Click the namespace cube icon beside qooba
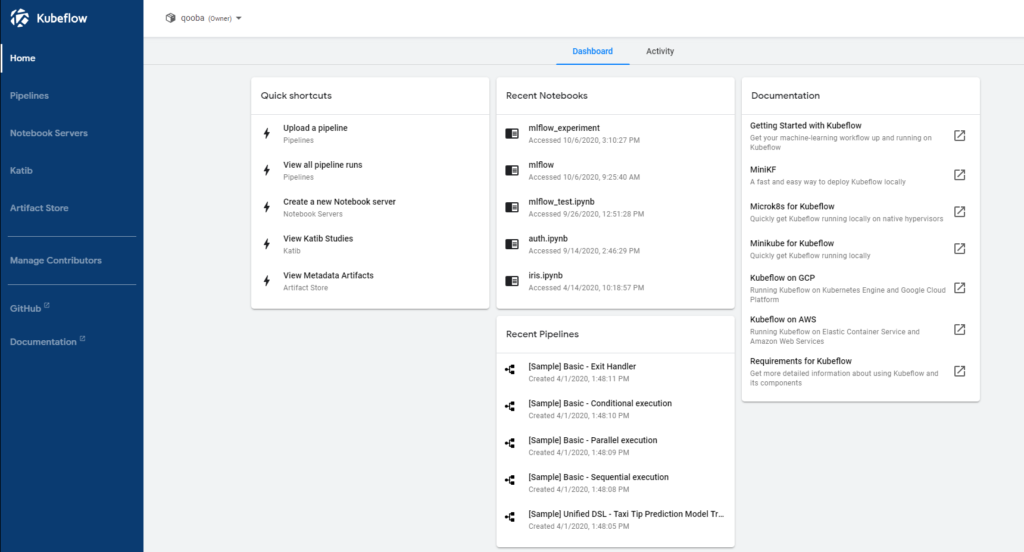This screenshot has width=1024, height=552. click(170, 18)
